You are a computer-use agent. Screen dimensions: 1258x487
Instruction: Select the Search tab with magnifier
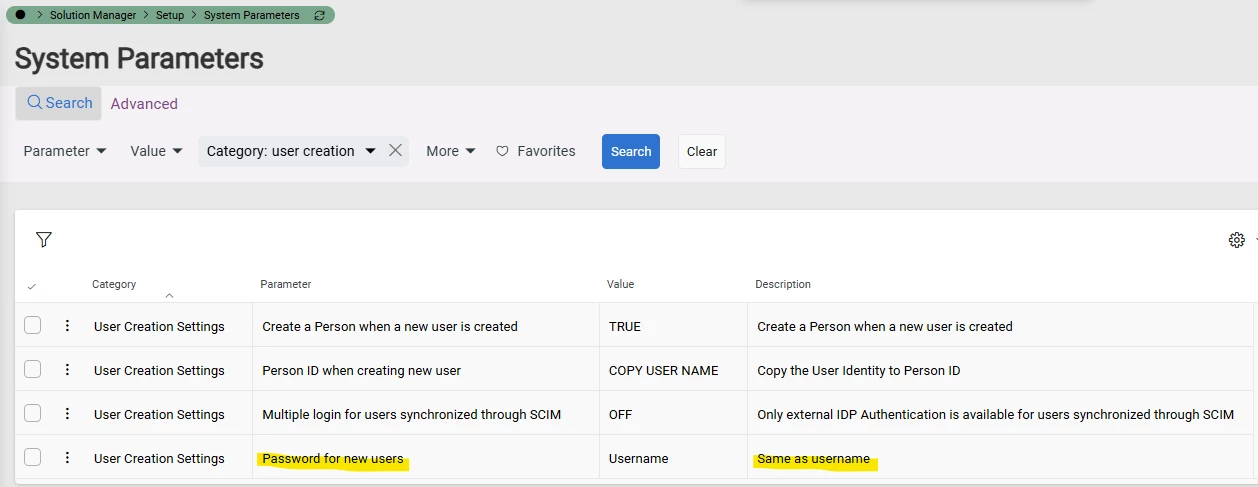pyautogui.click(x=59, y=103)
